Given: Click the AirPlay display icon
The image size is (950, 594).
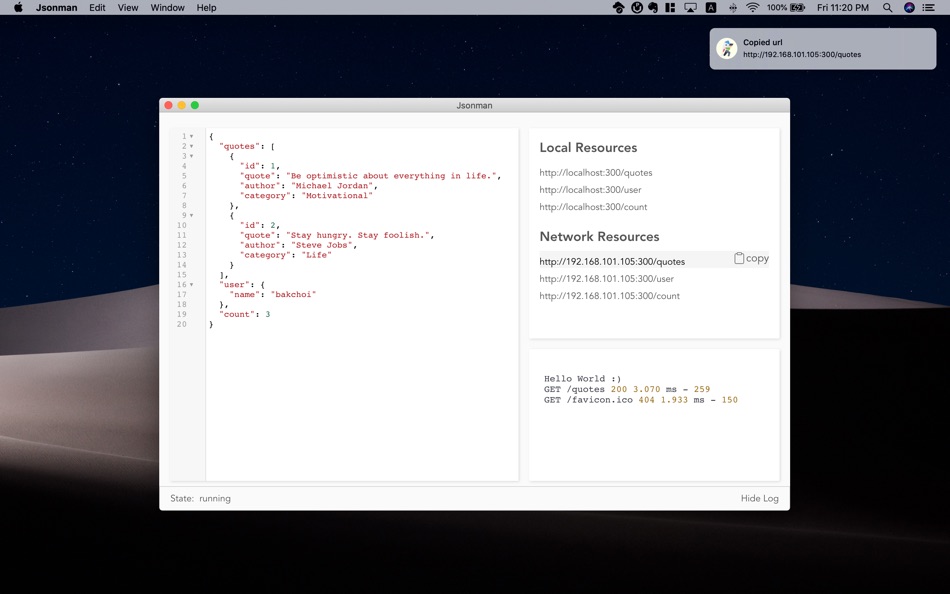Looking at the screenshot, I should [x=690, y=8].
